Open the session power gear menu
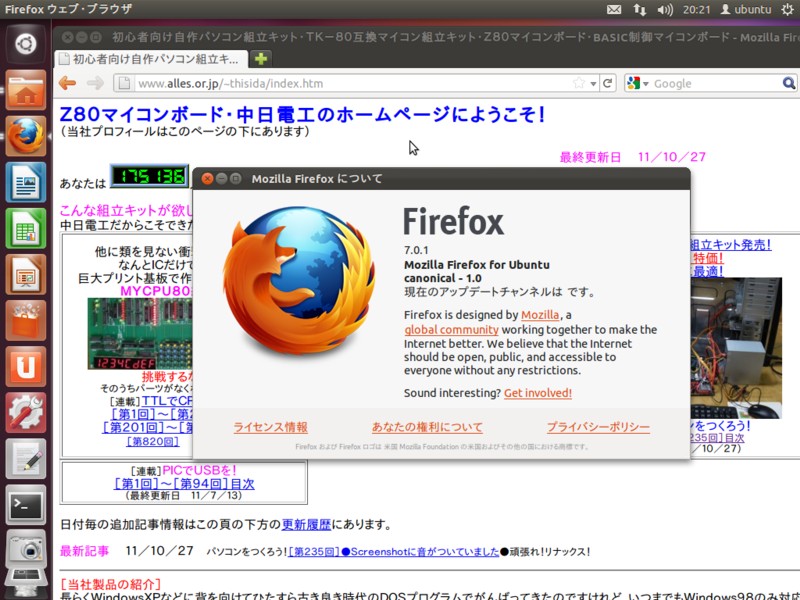The image size is (800, 600). point(788,9)
